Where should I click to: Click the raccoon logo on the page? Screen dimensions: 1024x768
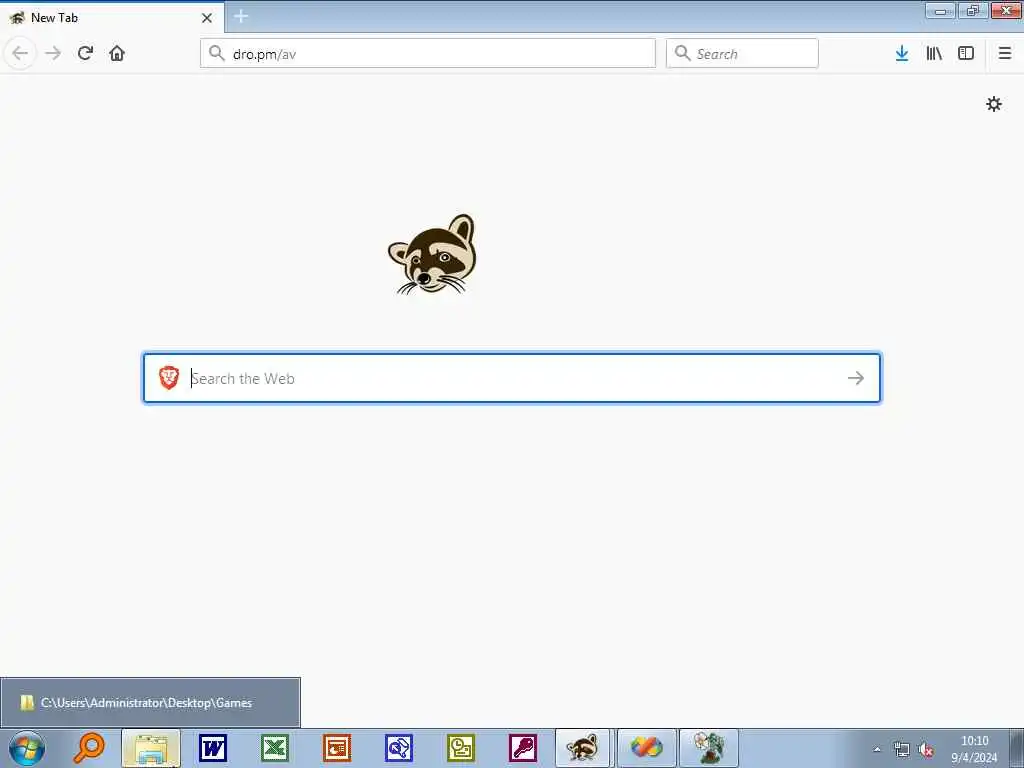click(432, 254)
